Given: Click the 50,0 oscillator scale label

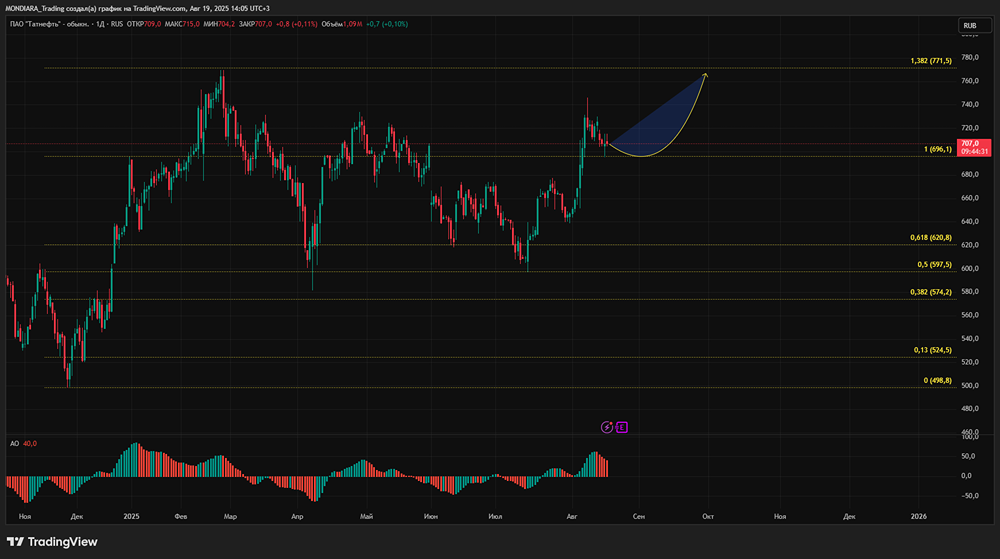Looking at the screenshot, I should 967,456.
